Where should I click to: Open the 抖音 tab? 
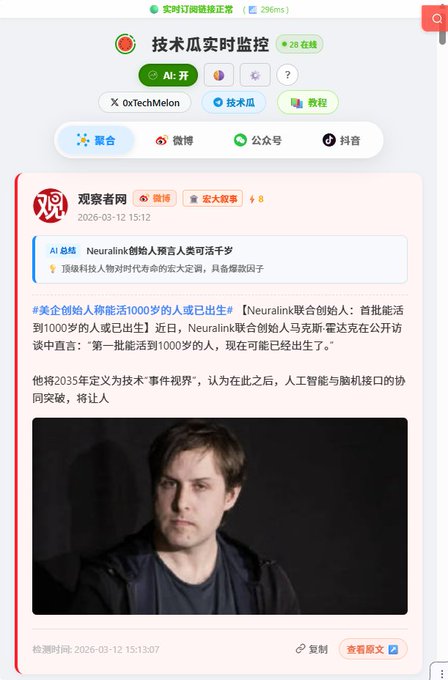[341, 140]
